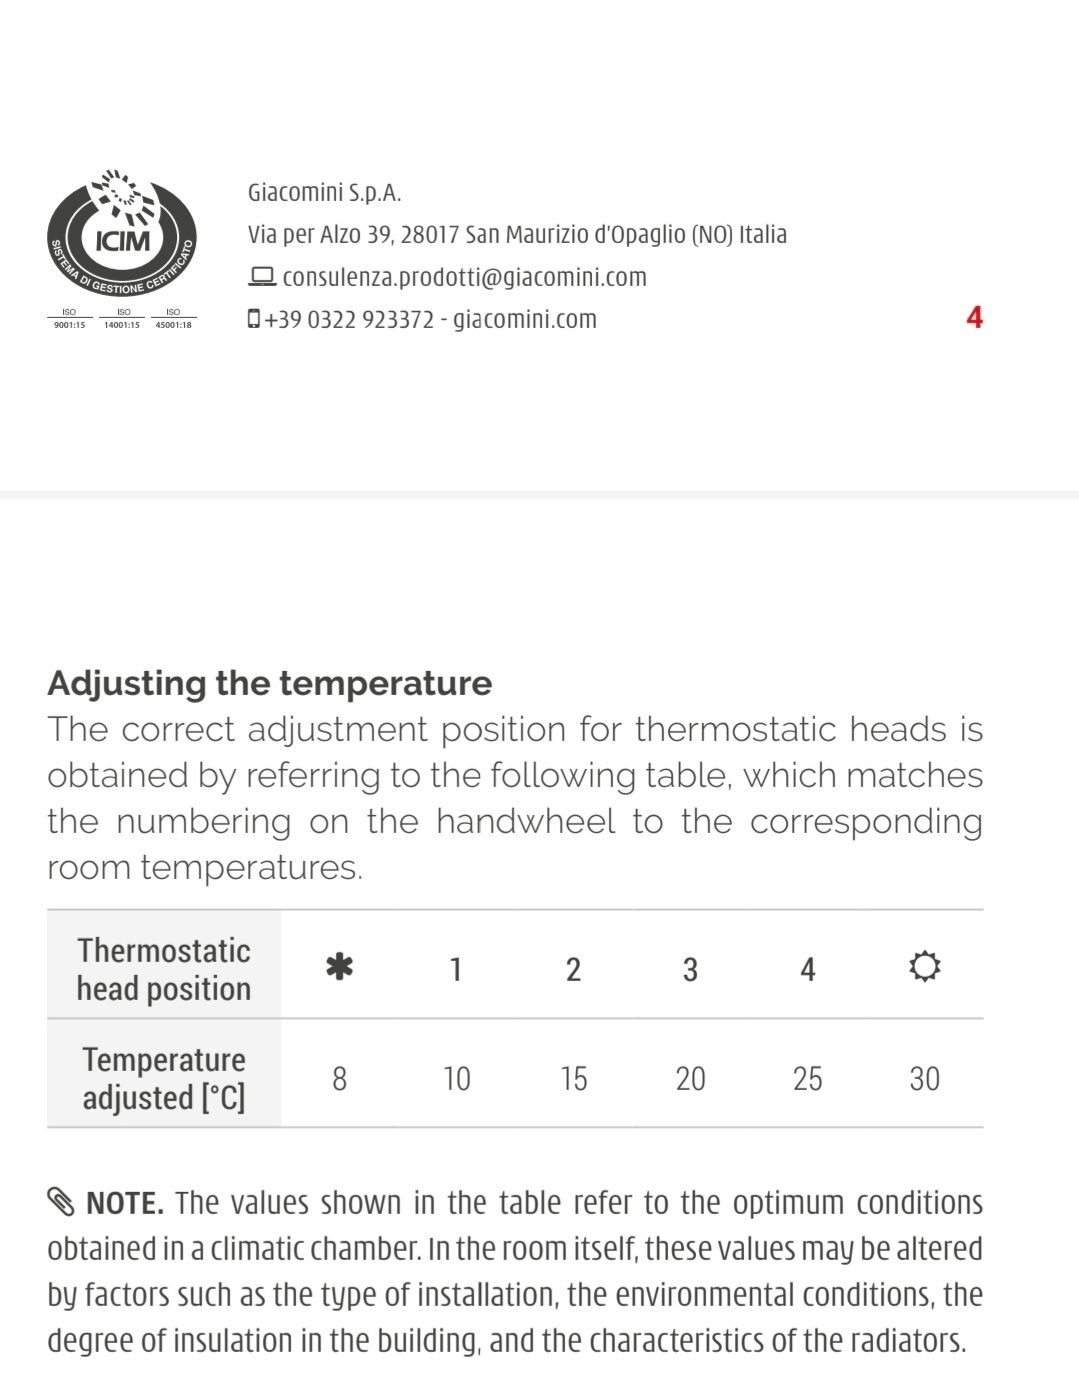Image resolution: width=1079 pixels, height=1388 pixels.
Task: Click the phone icon before +39 number
Action: tap(254, 319)
